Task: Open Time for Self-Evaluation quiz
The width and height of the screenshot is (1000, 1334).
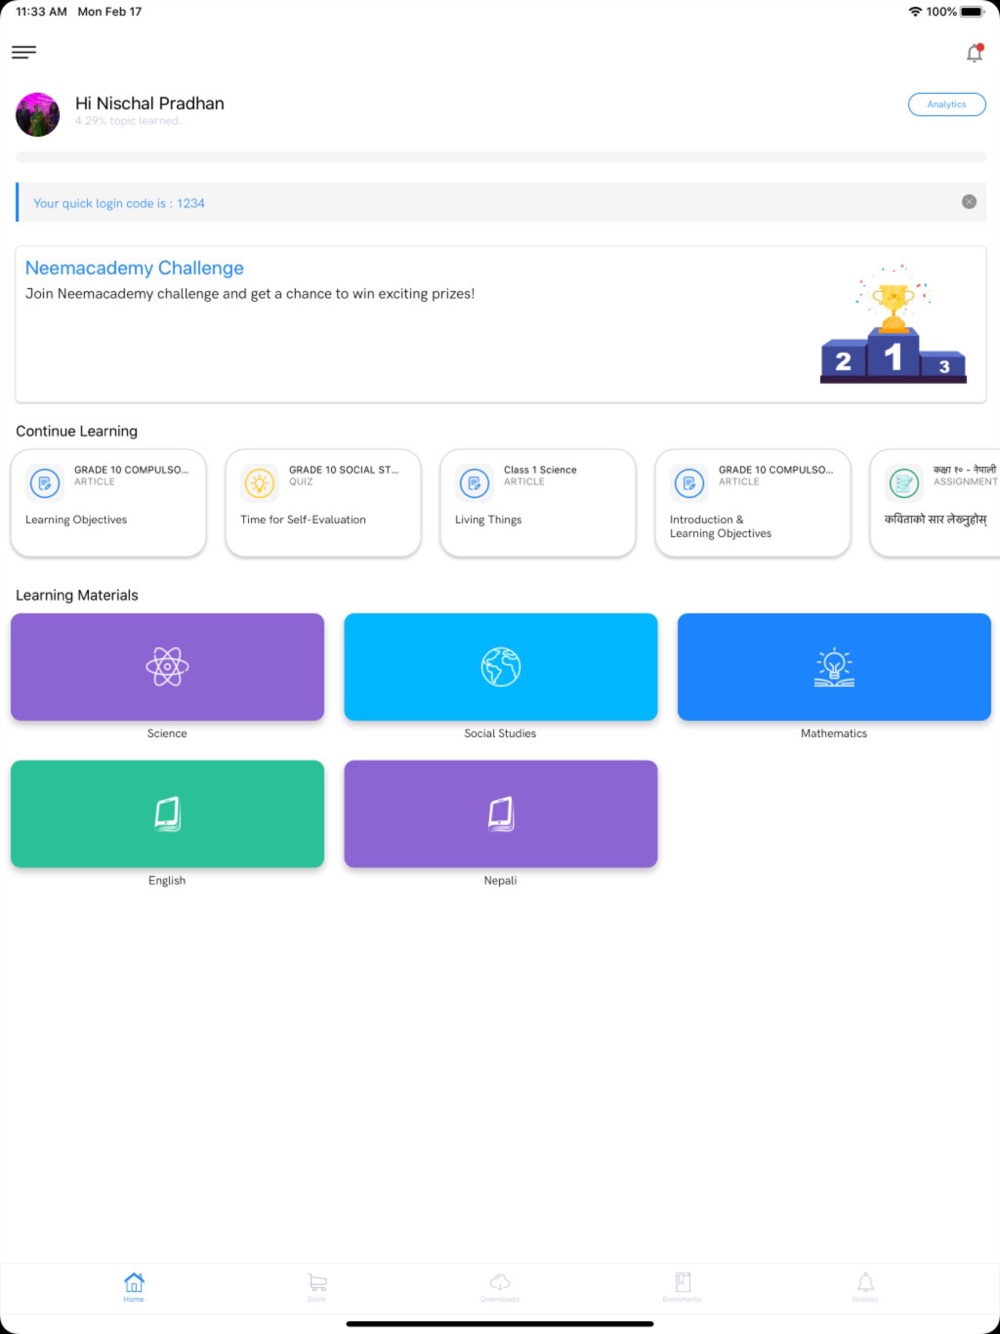Action: [x=303, y=520]
